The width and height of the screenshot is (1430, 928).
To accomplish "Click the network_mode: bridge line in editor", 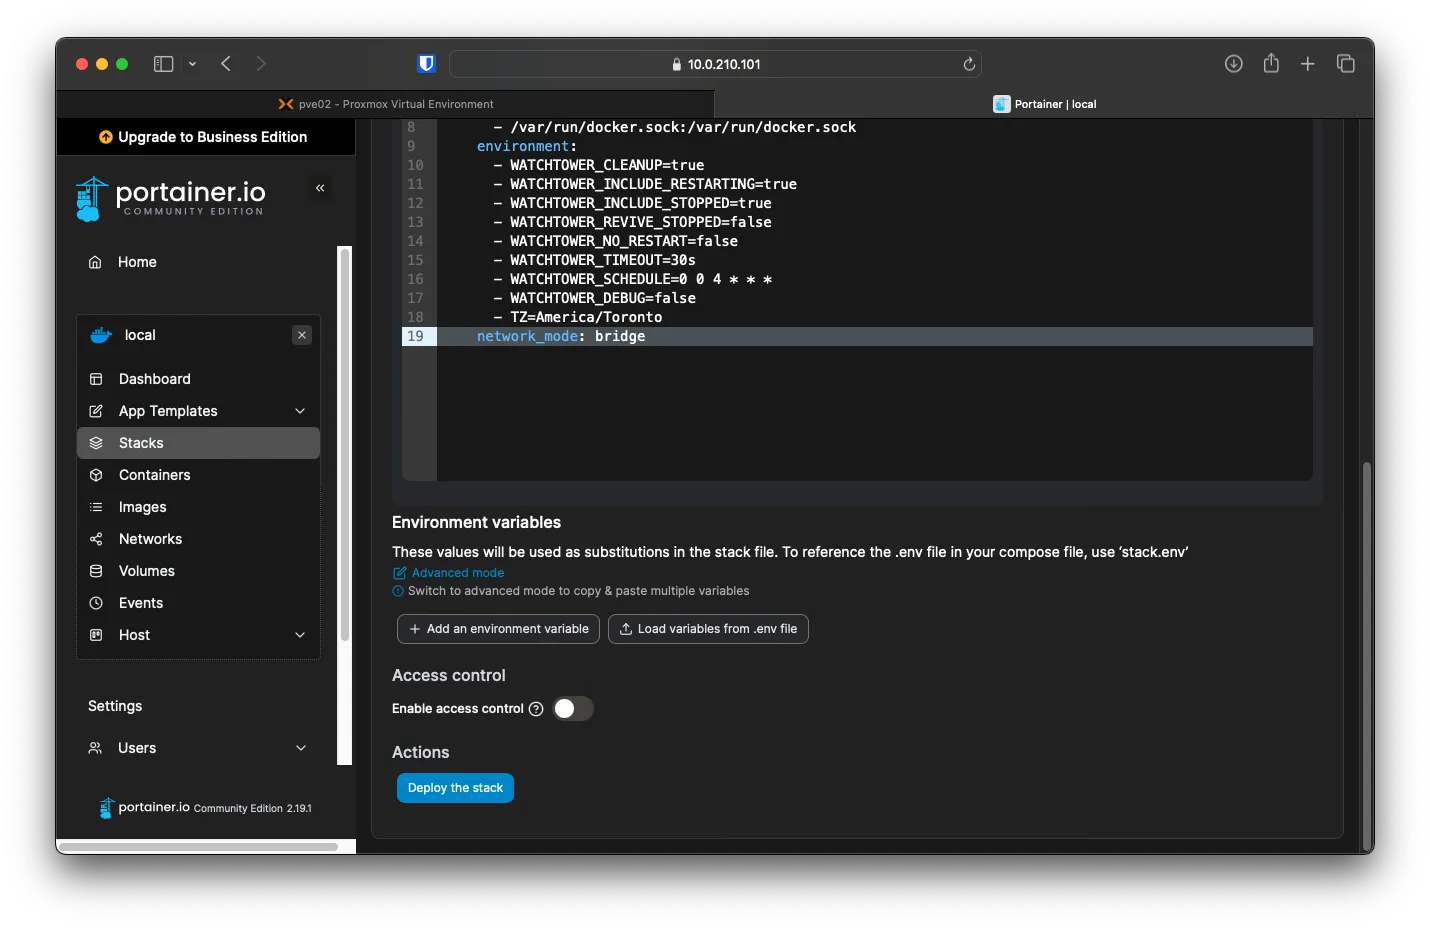I will [561, 336].
